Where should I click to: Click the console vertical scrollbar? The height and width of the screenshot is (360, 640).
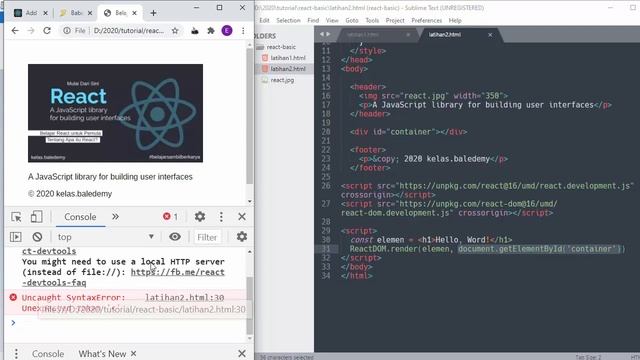point(249,305)
